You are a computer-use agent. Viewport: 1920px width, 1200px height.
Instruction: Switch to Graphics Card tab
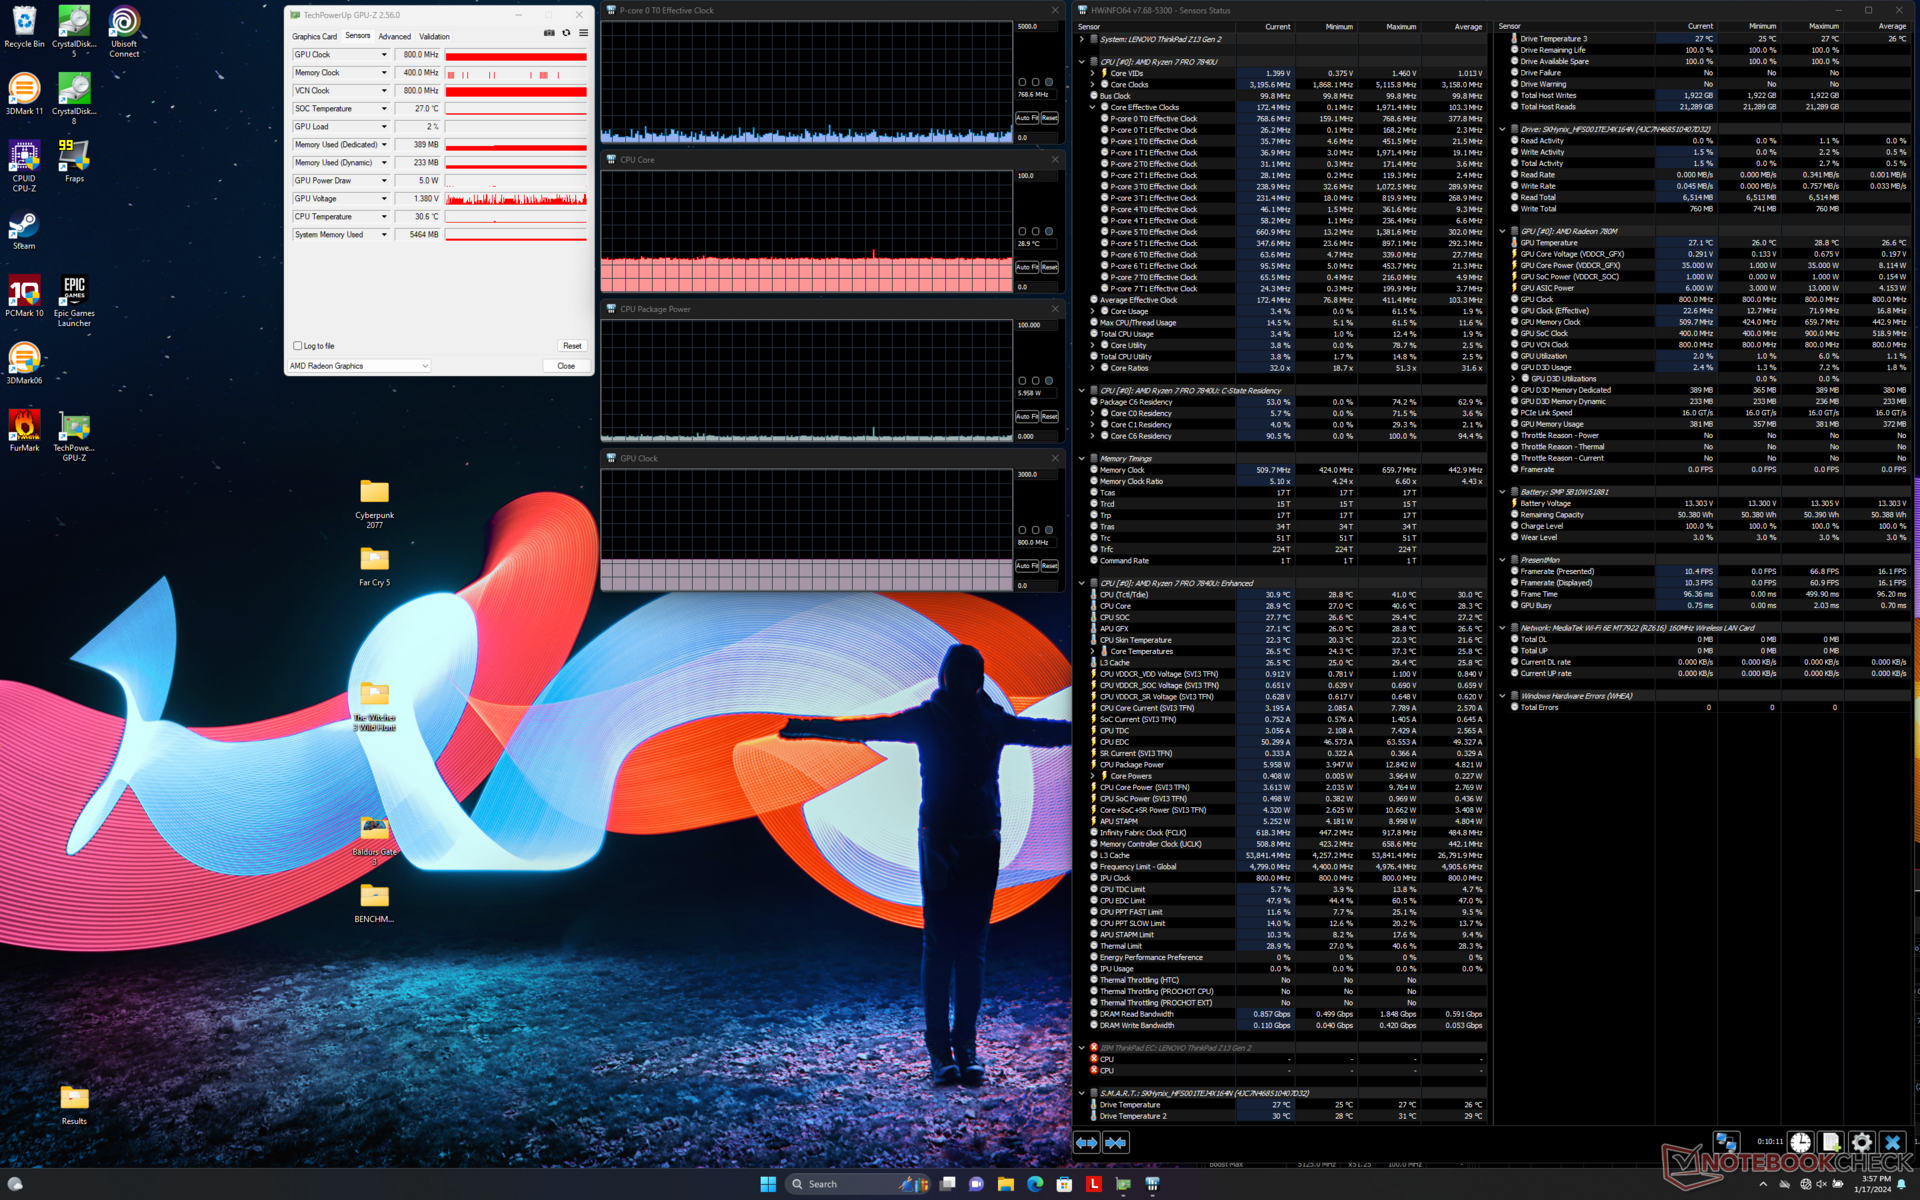314,36
